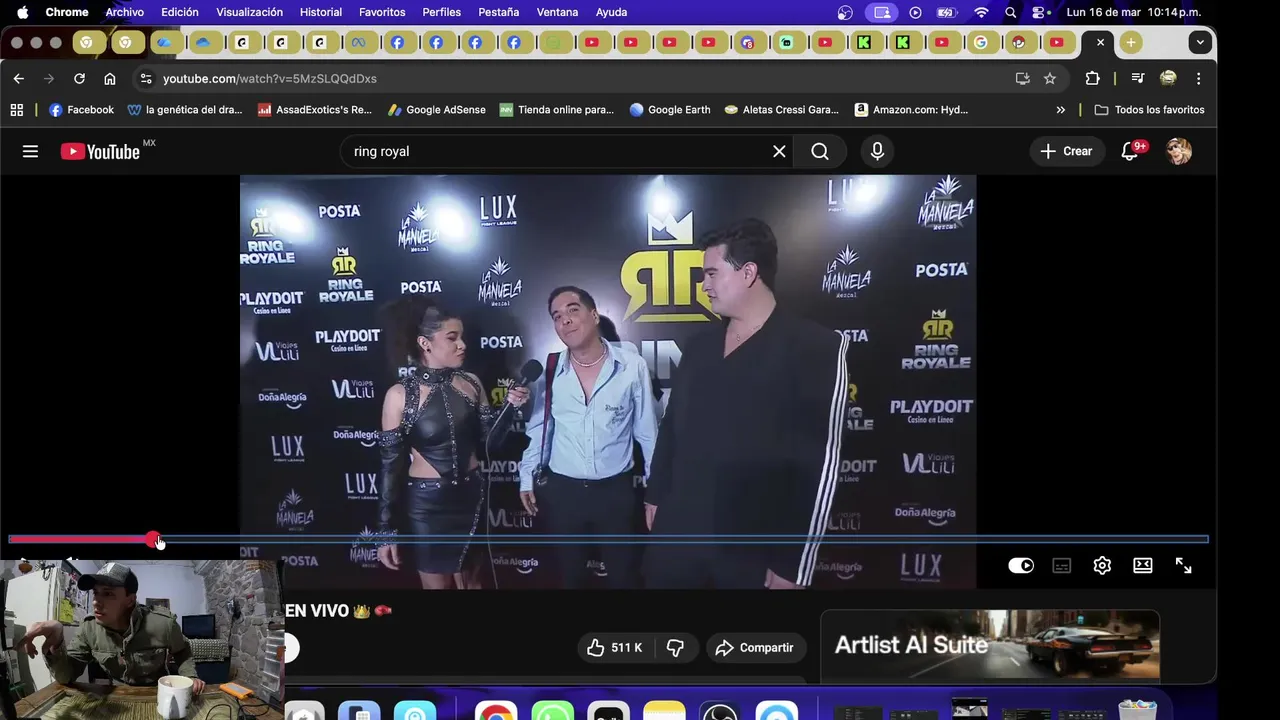Open macOS Control Center
Image resolution: width=1280 pixels, height=720 pixels.
1041,12
